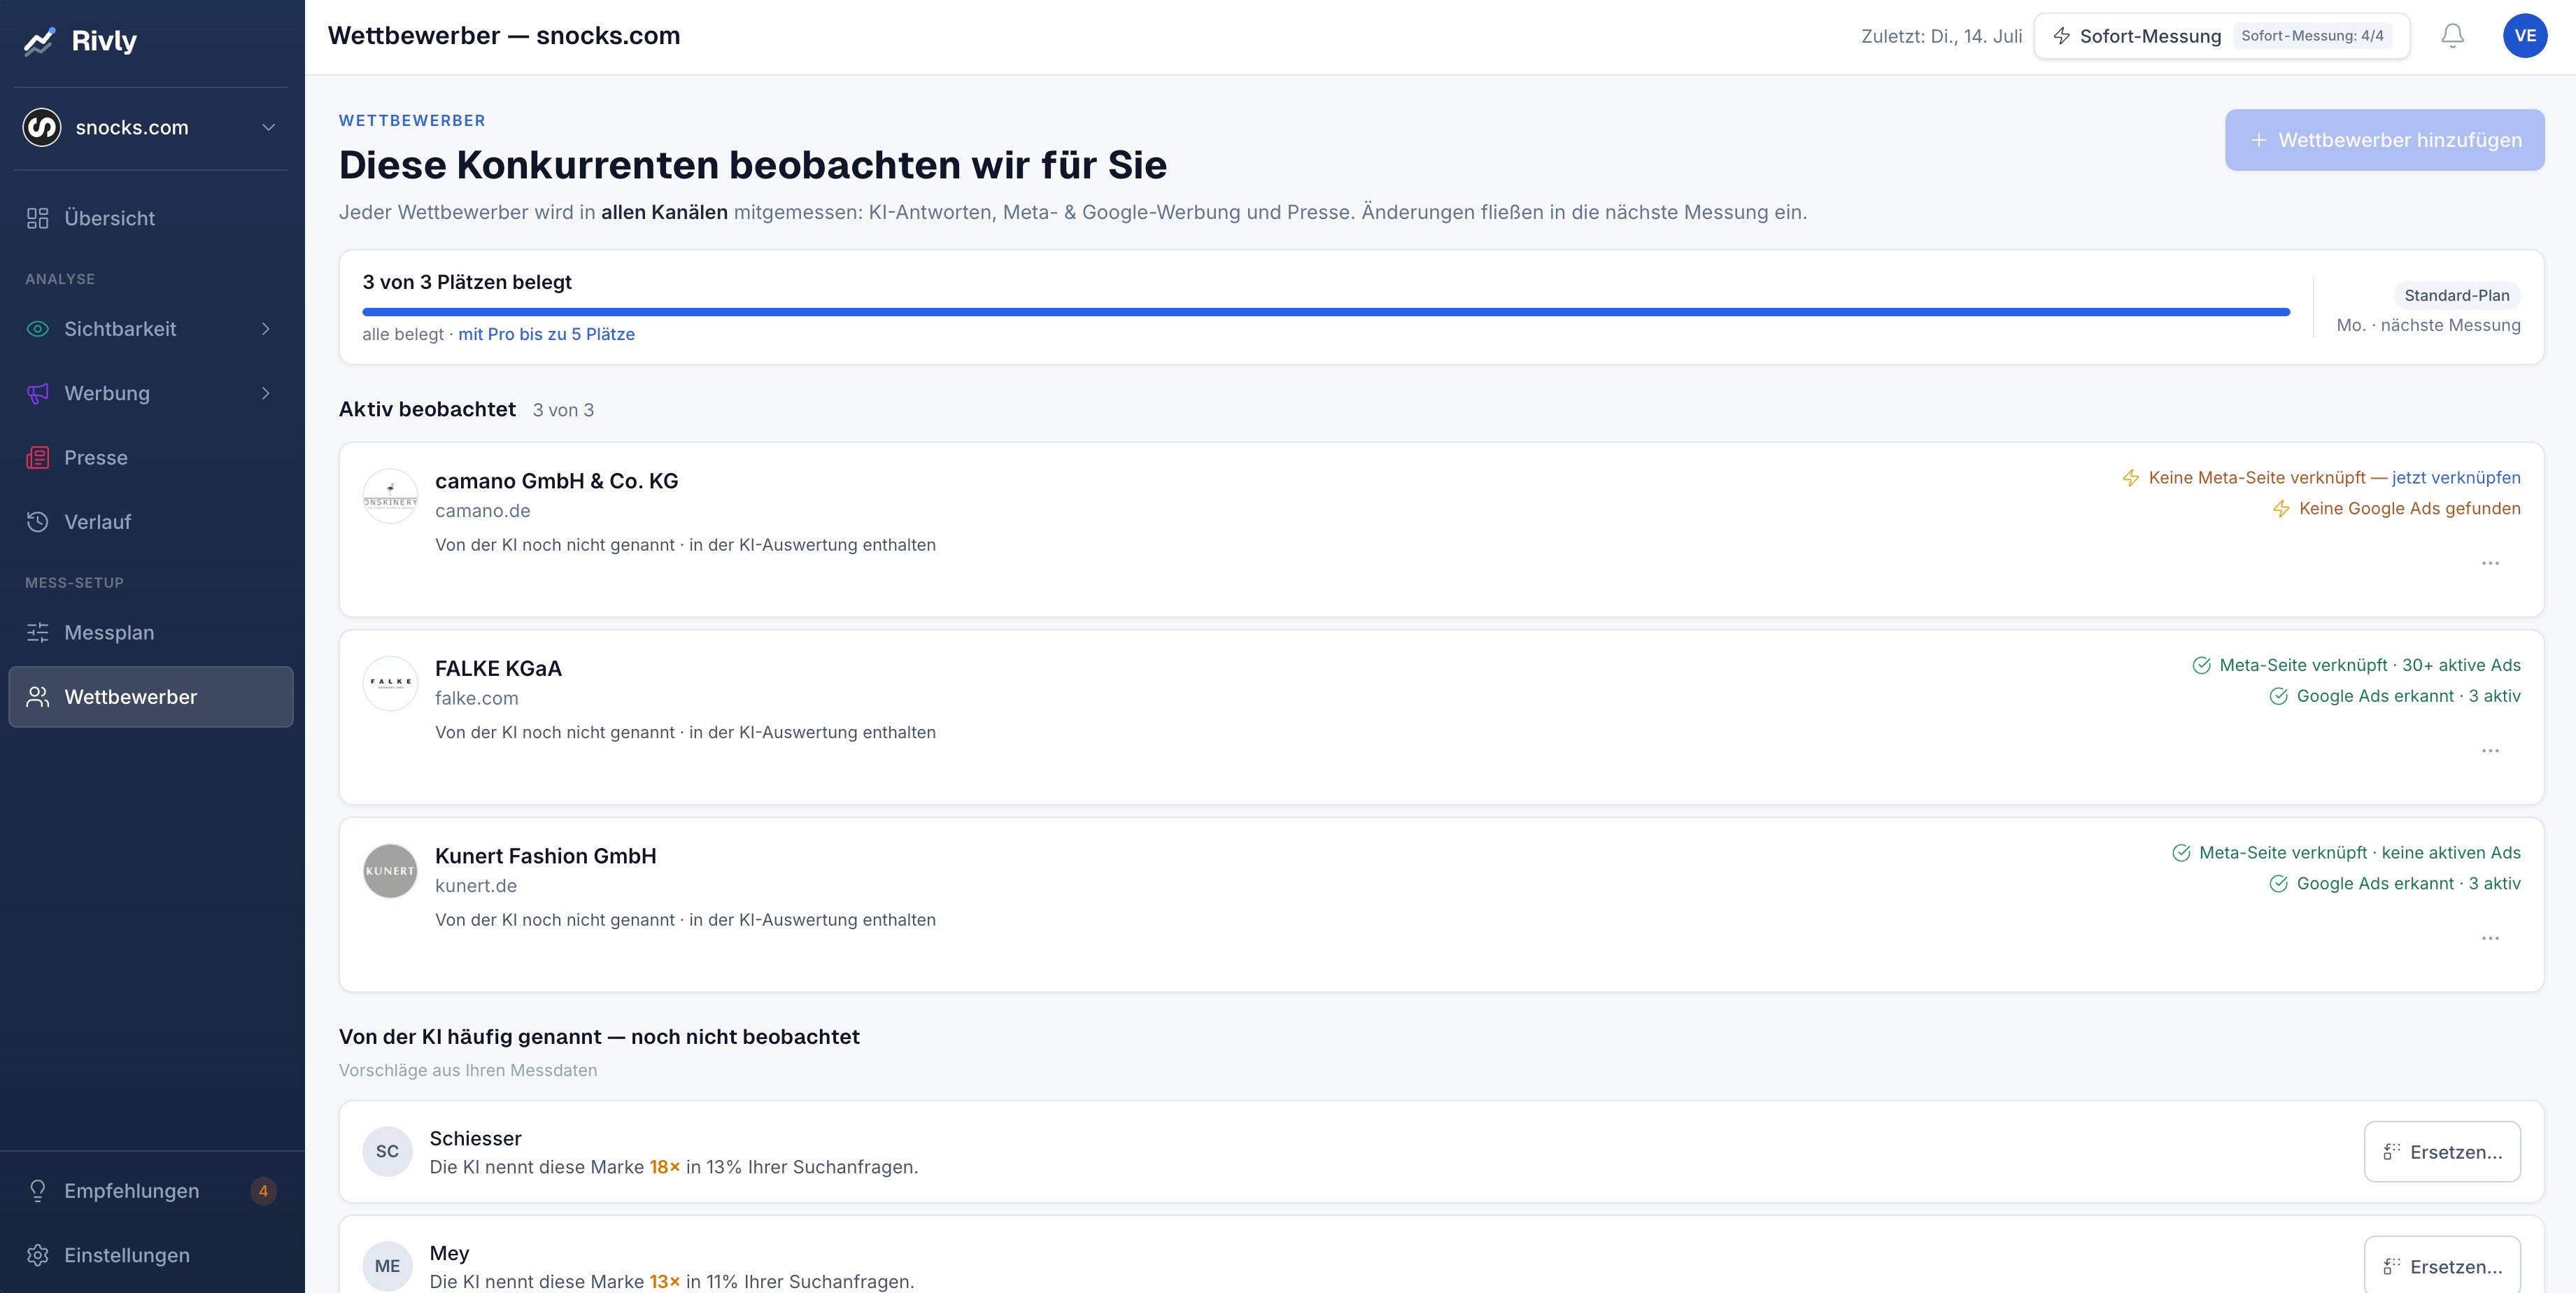2576x1293 pixels.
Task: Open the Sichtbarkeit section
Action: (x=151, y=329)
